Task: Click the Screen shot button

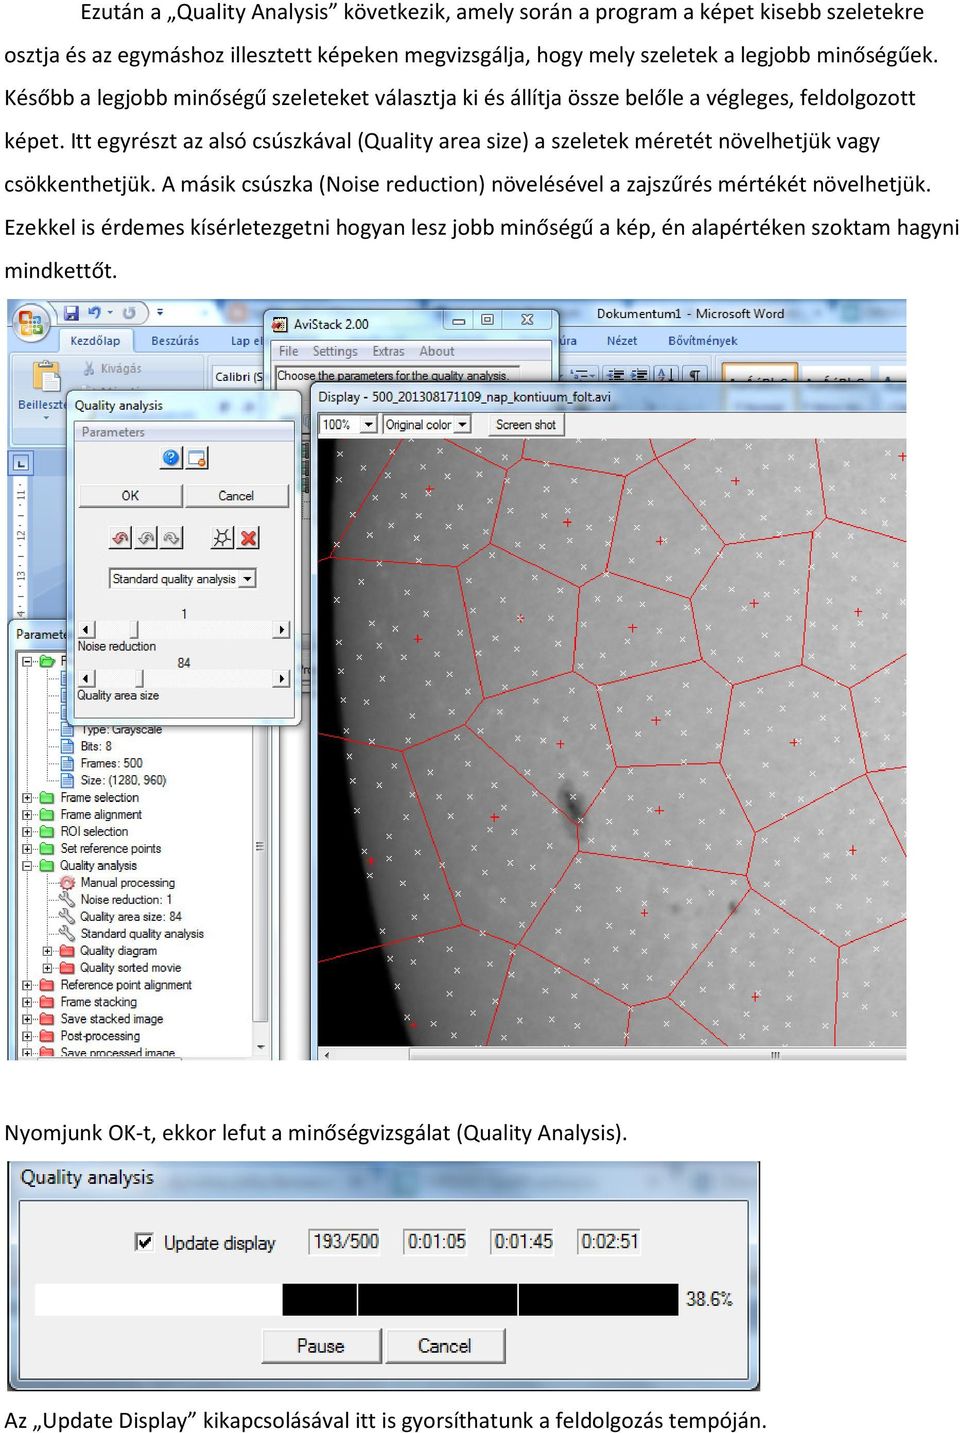Action: [x=525, y=425]
